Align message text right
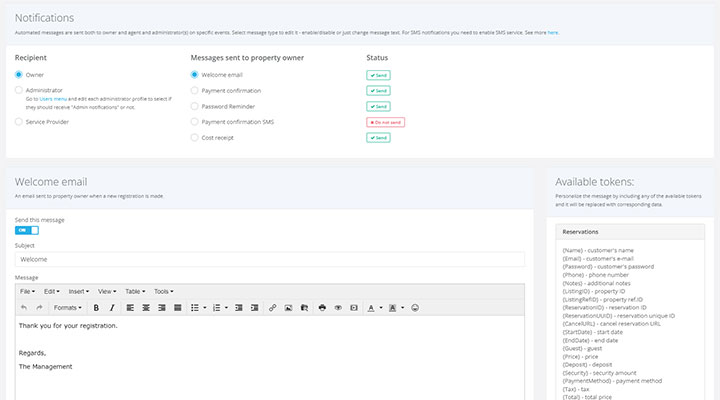Screen dimensions: 720x400 coord(162,308)
